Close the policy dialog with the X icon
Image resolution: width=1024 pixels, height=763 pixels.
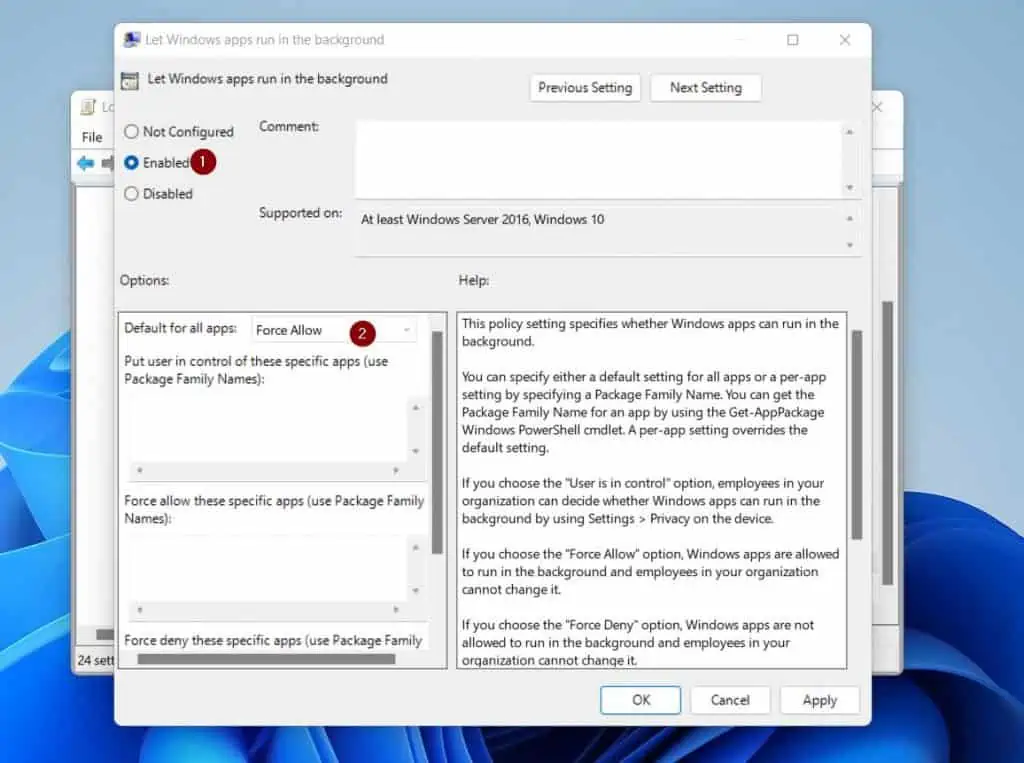click(845, 40)
